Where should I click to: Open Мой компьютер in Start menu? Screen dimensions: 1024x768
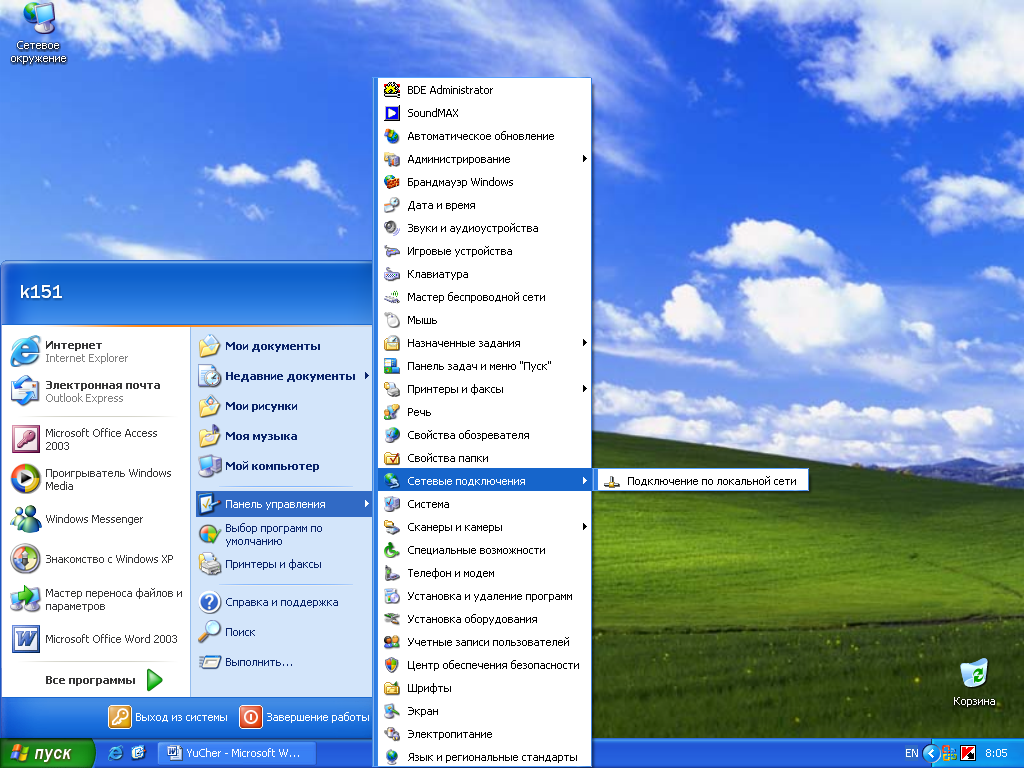[283, 466]
